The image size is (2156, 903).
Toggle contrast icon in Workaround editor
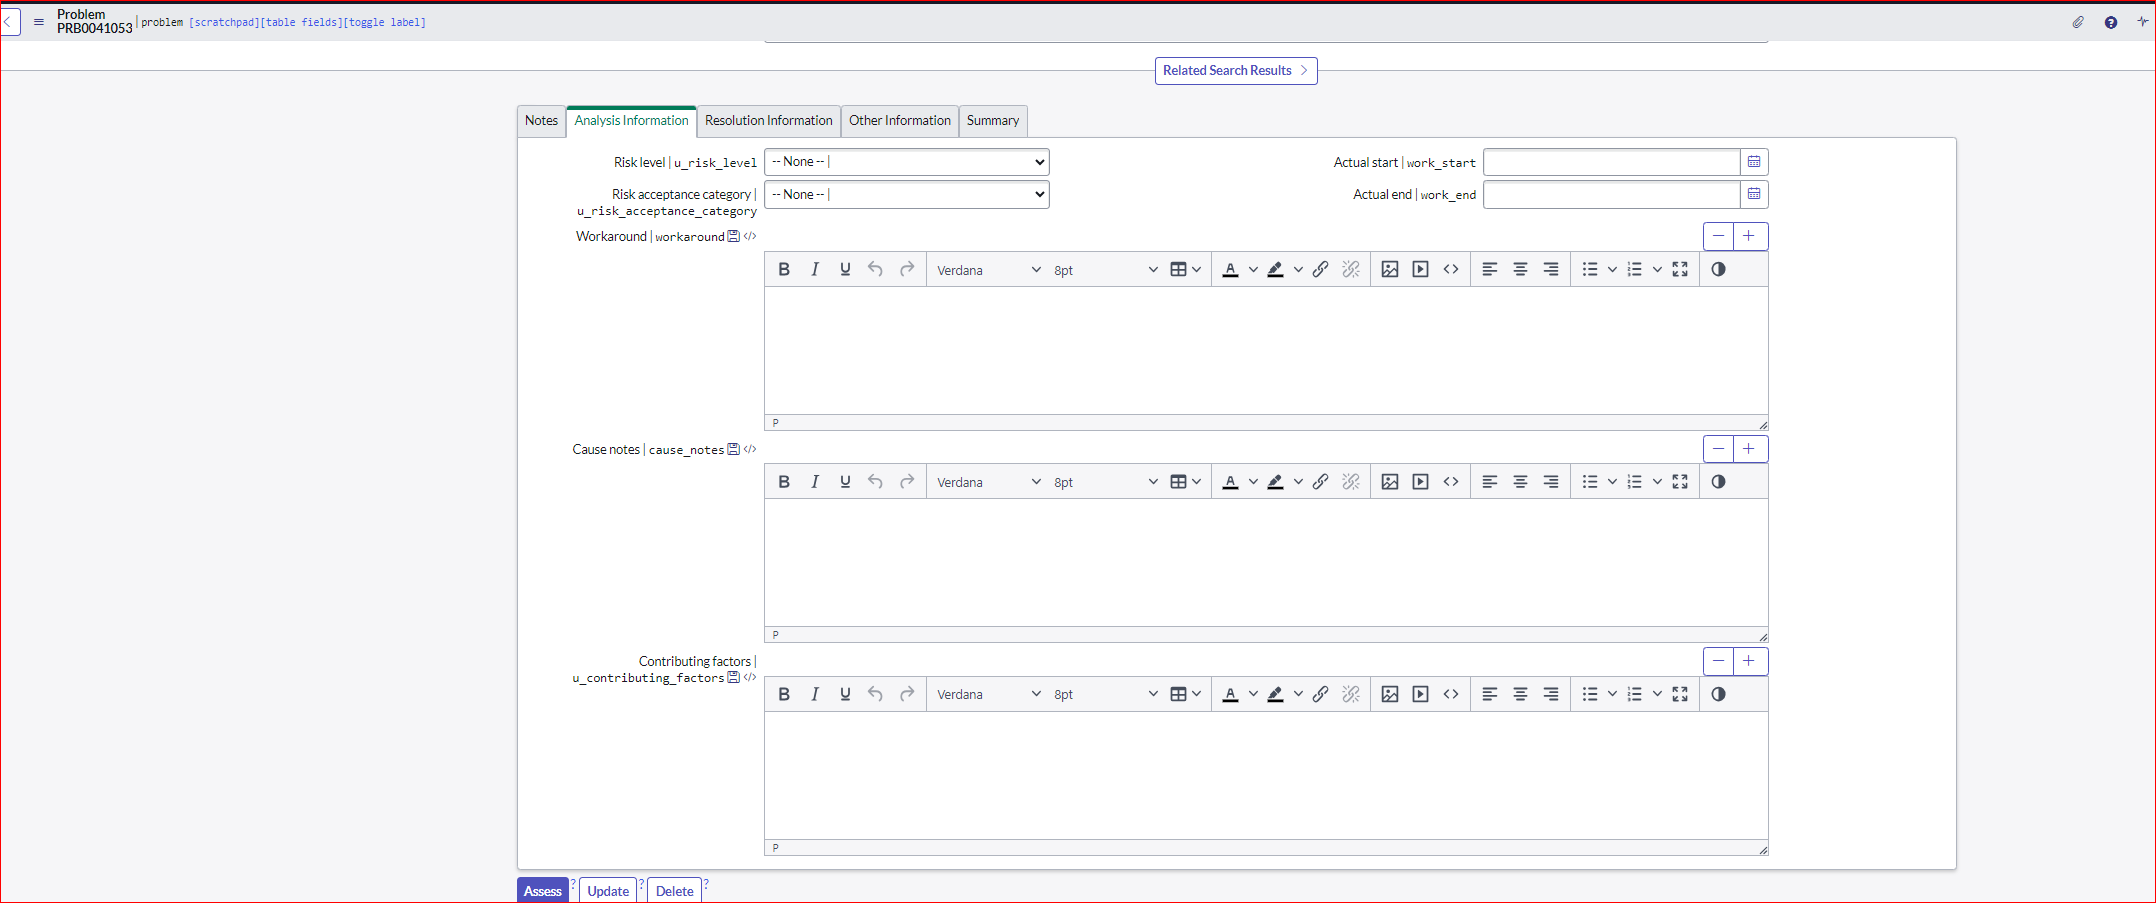pyautogui.click(x=1718, y=269)
